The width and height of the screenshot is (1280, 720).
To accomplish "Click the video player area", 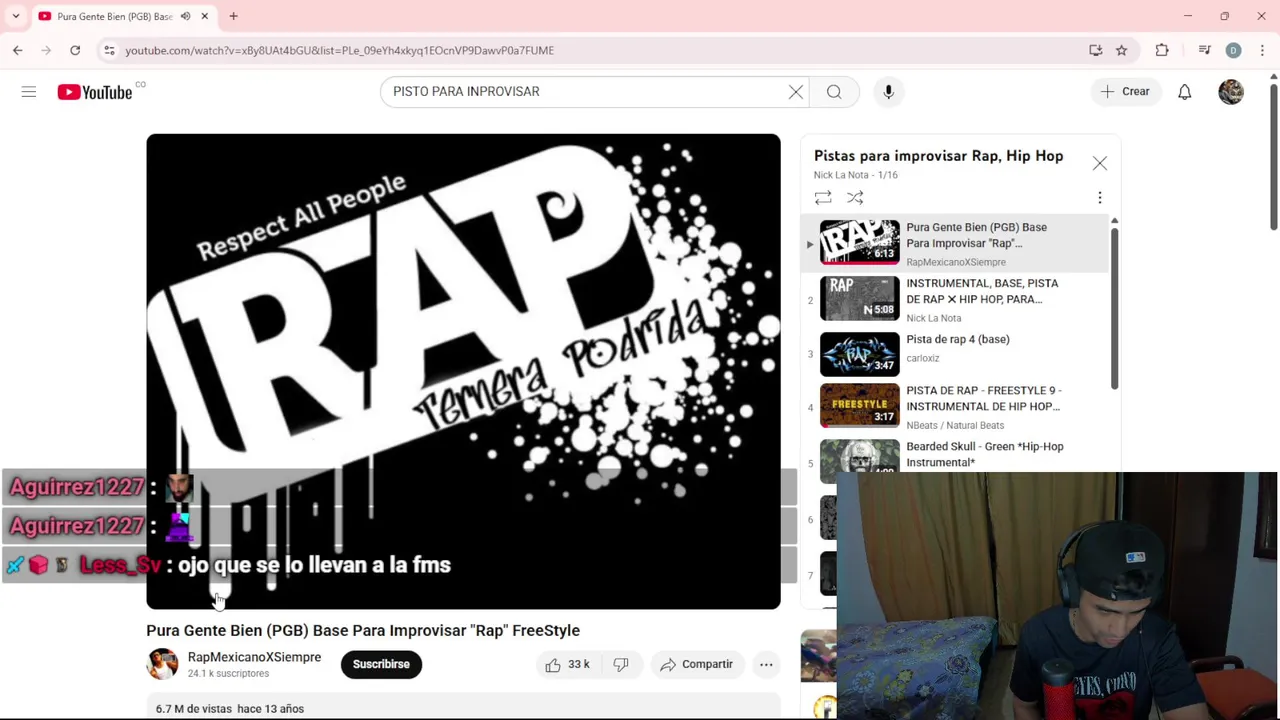I will pos(463,371).
